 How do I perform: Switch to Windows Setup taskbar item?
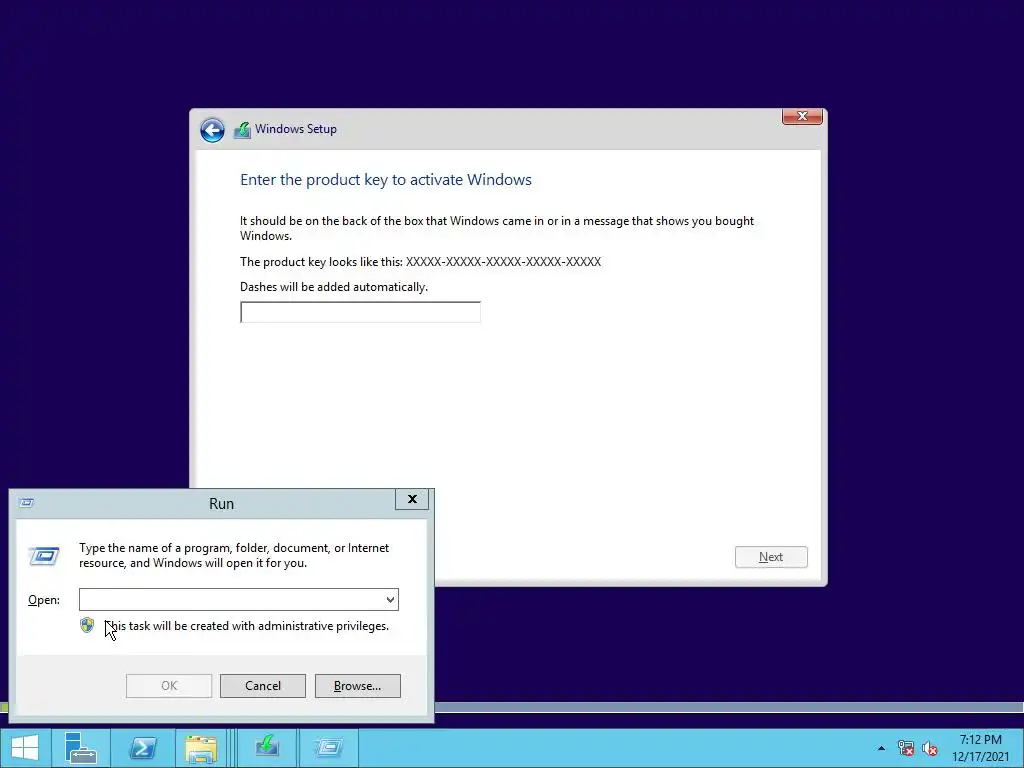(x=267, y=748)
